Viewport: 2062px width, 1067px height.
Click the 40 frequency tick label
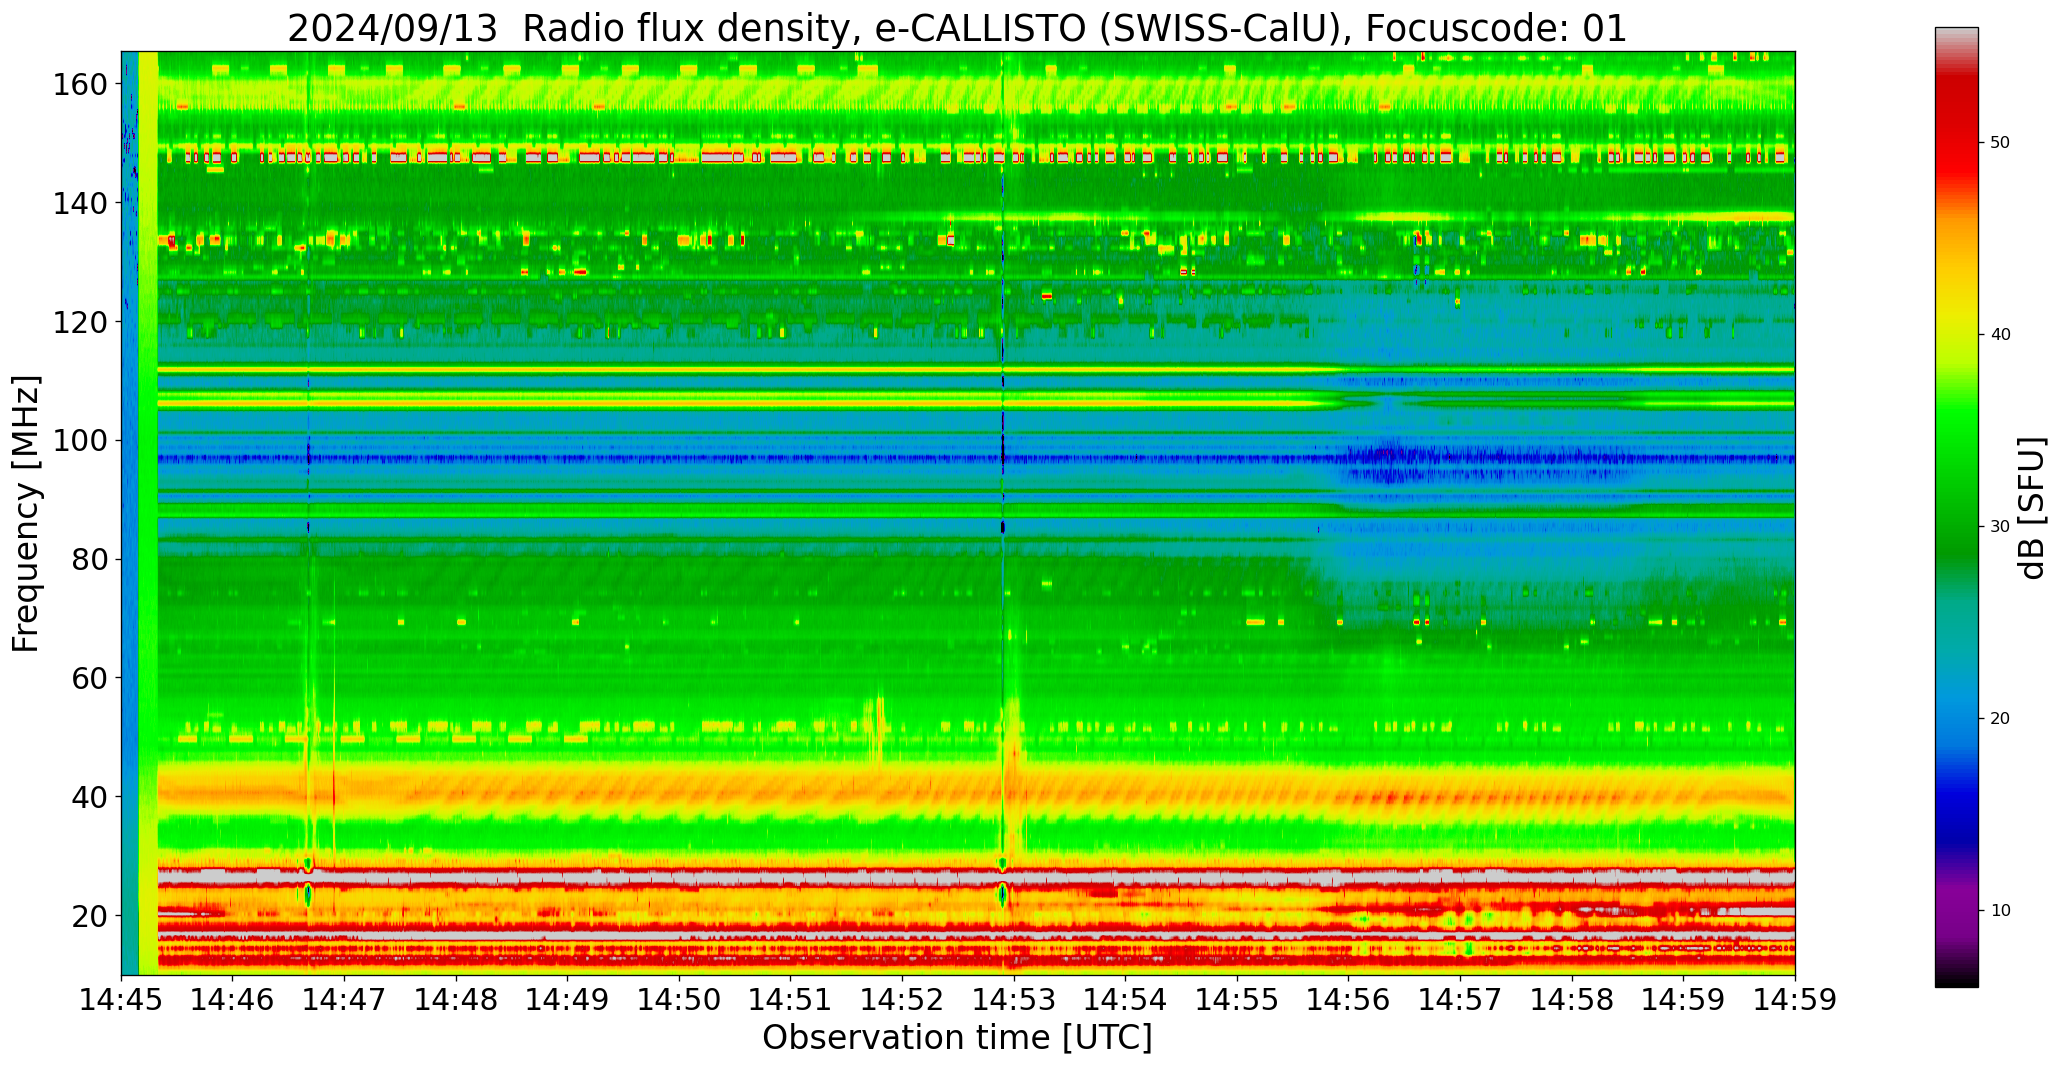click(89, 797)
